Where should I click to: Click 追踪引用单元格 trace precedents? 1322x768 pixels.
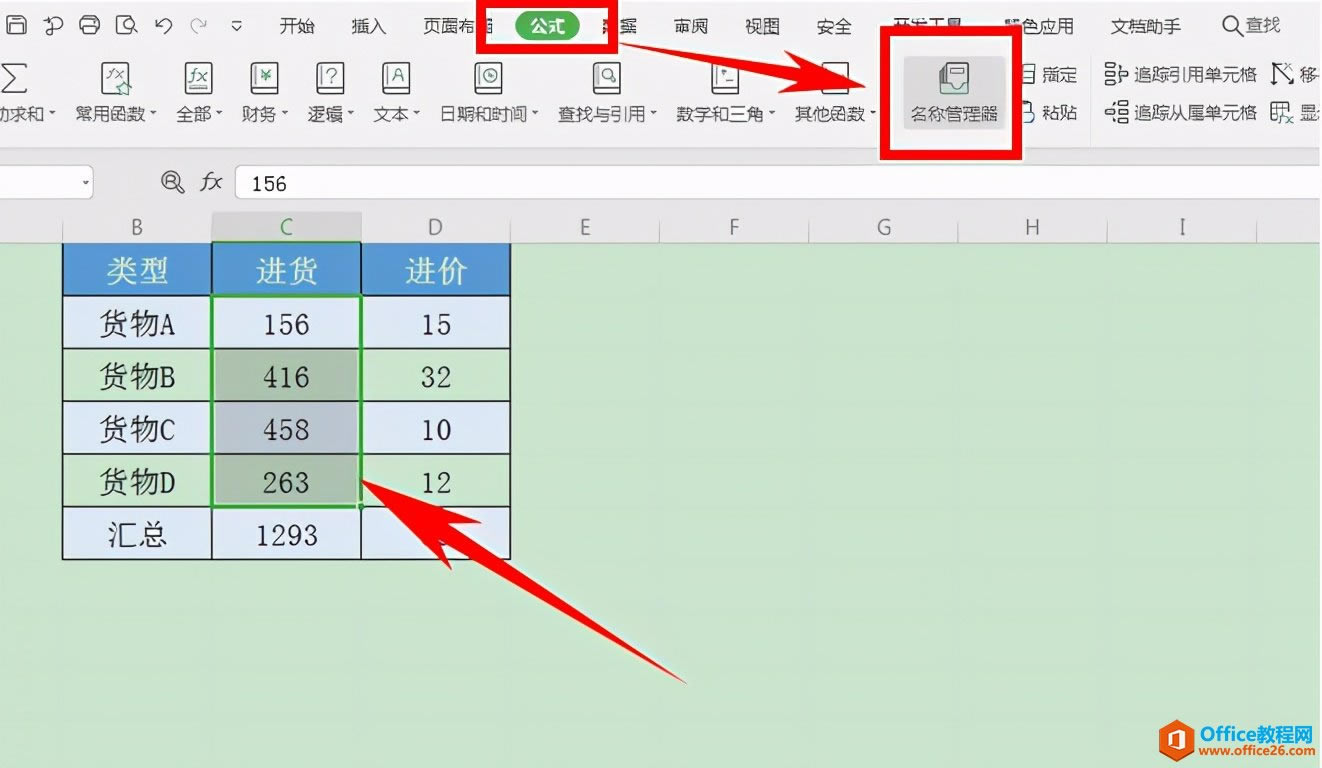pyautogui.click(x=1181, y=74)
